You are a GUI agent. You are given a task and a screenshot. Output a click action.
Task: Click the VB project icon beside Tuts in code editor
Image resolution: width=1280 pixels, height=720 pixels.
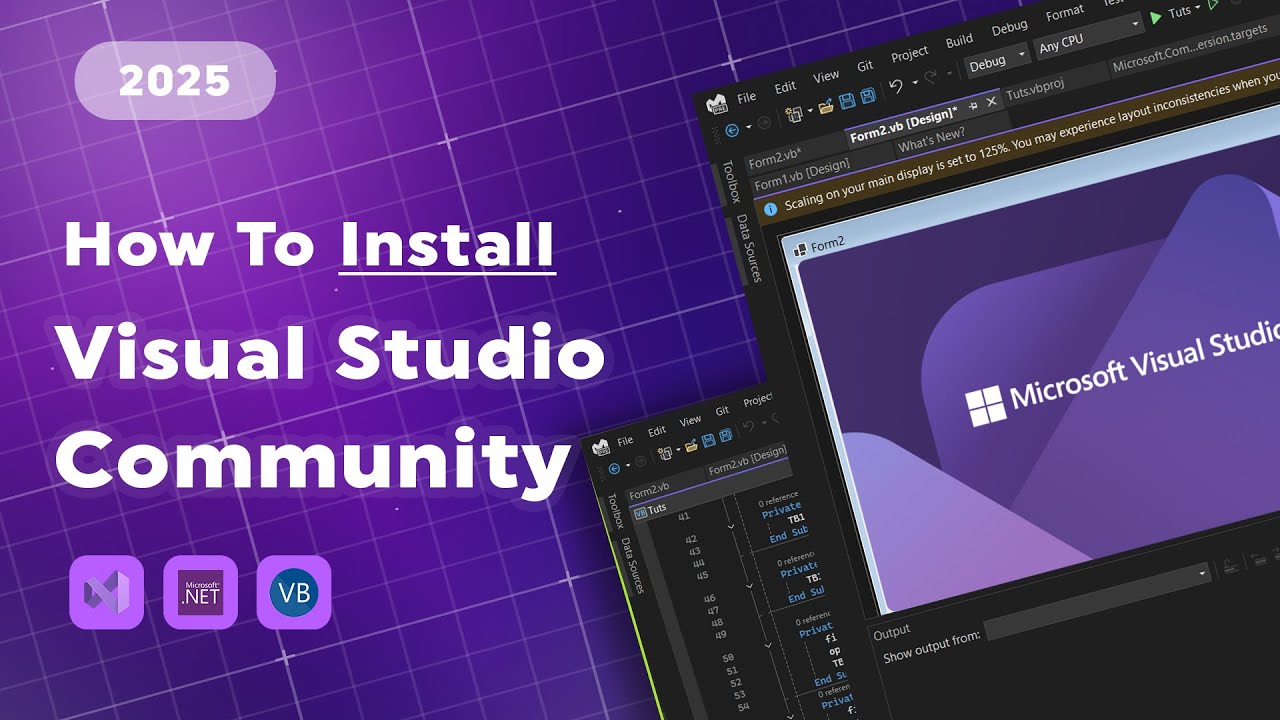coord(640,512)
